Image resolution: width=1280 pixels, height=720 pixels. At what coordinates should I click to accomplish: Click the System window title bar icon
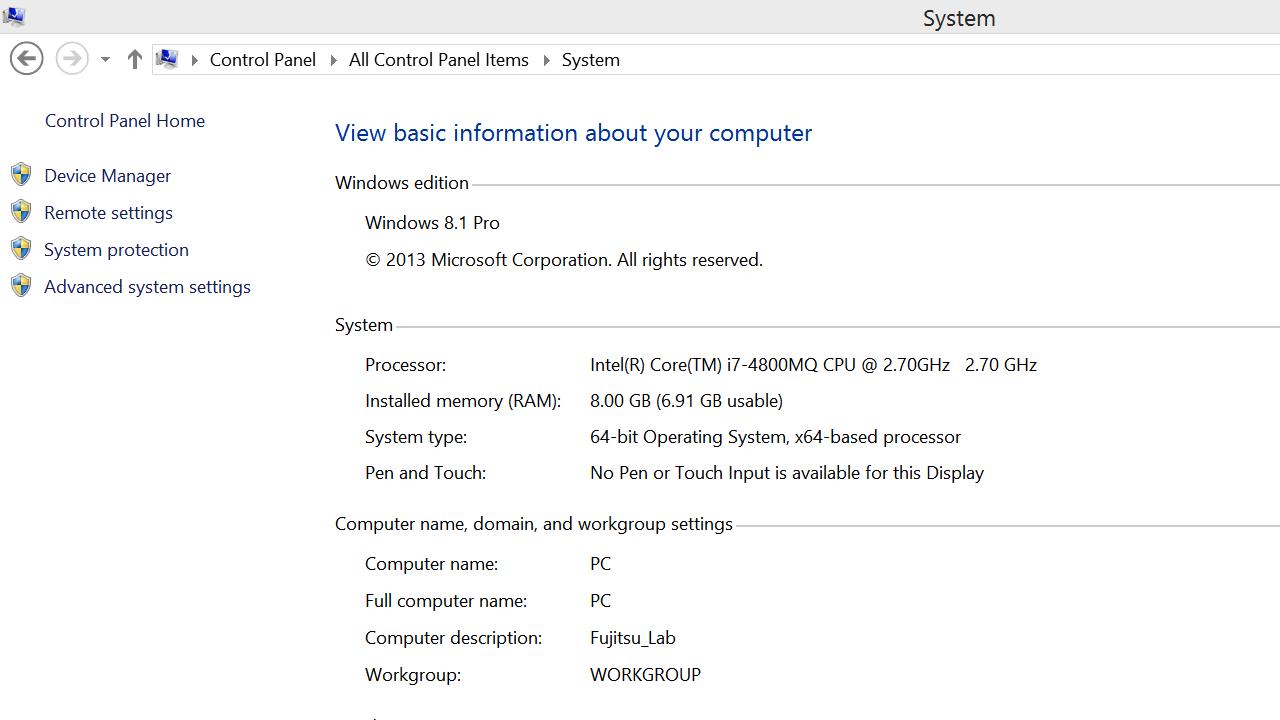(14, 16)
